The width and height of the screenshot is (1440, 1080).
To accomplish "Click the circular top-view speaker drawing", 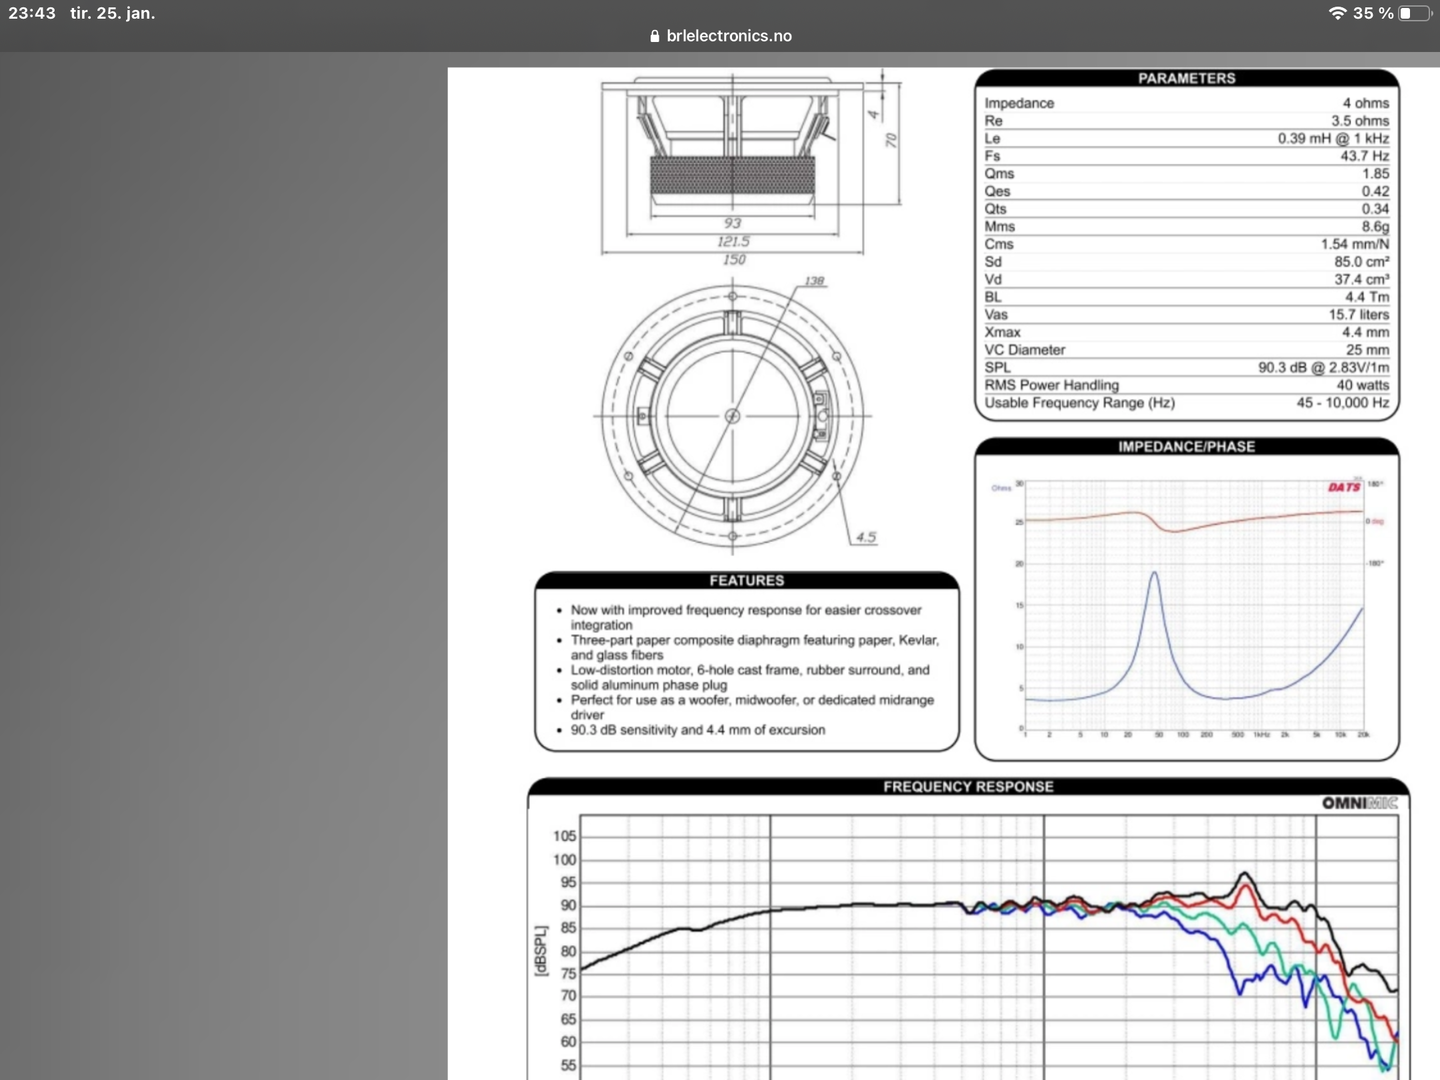I will point(732,415).
